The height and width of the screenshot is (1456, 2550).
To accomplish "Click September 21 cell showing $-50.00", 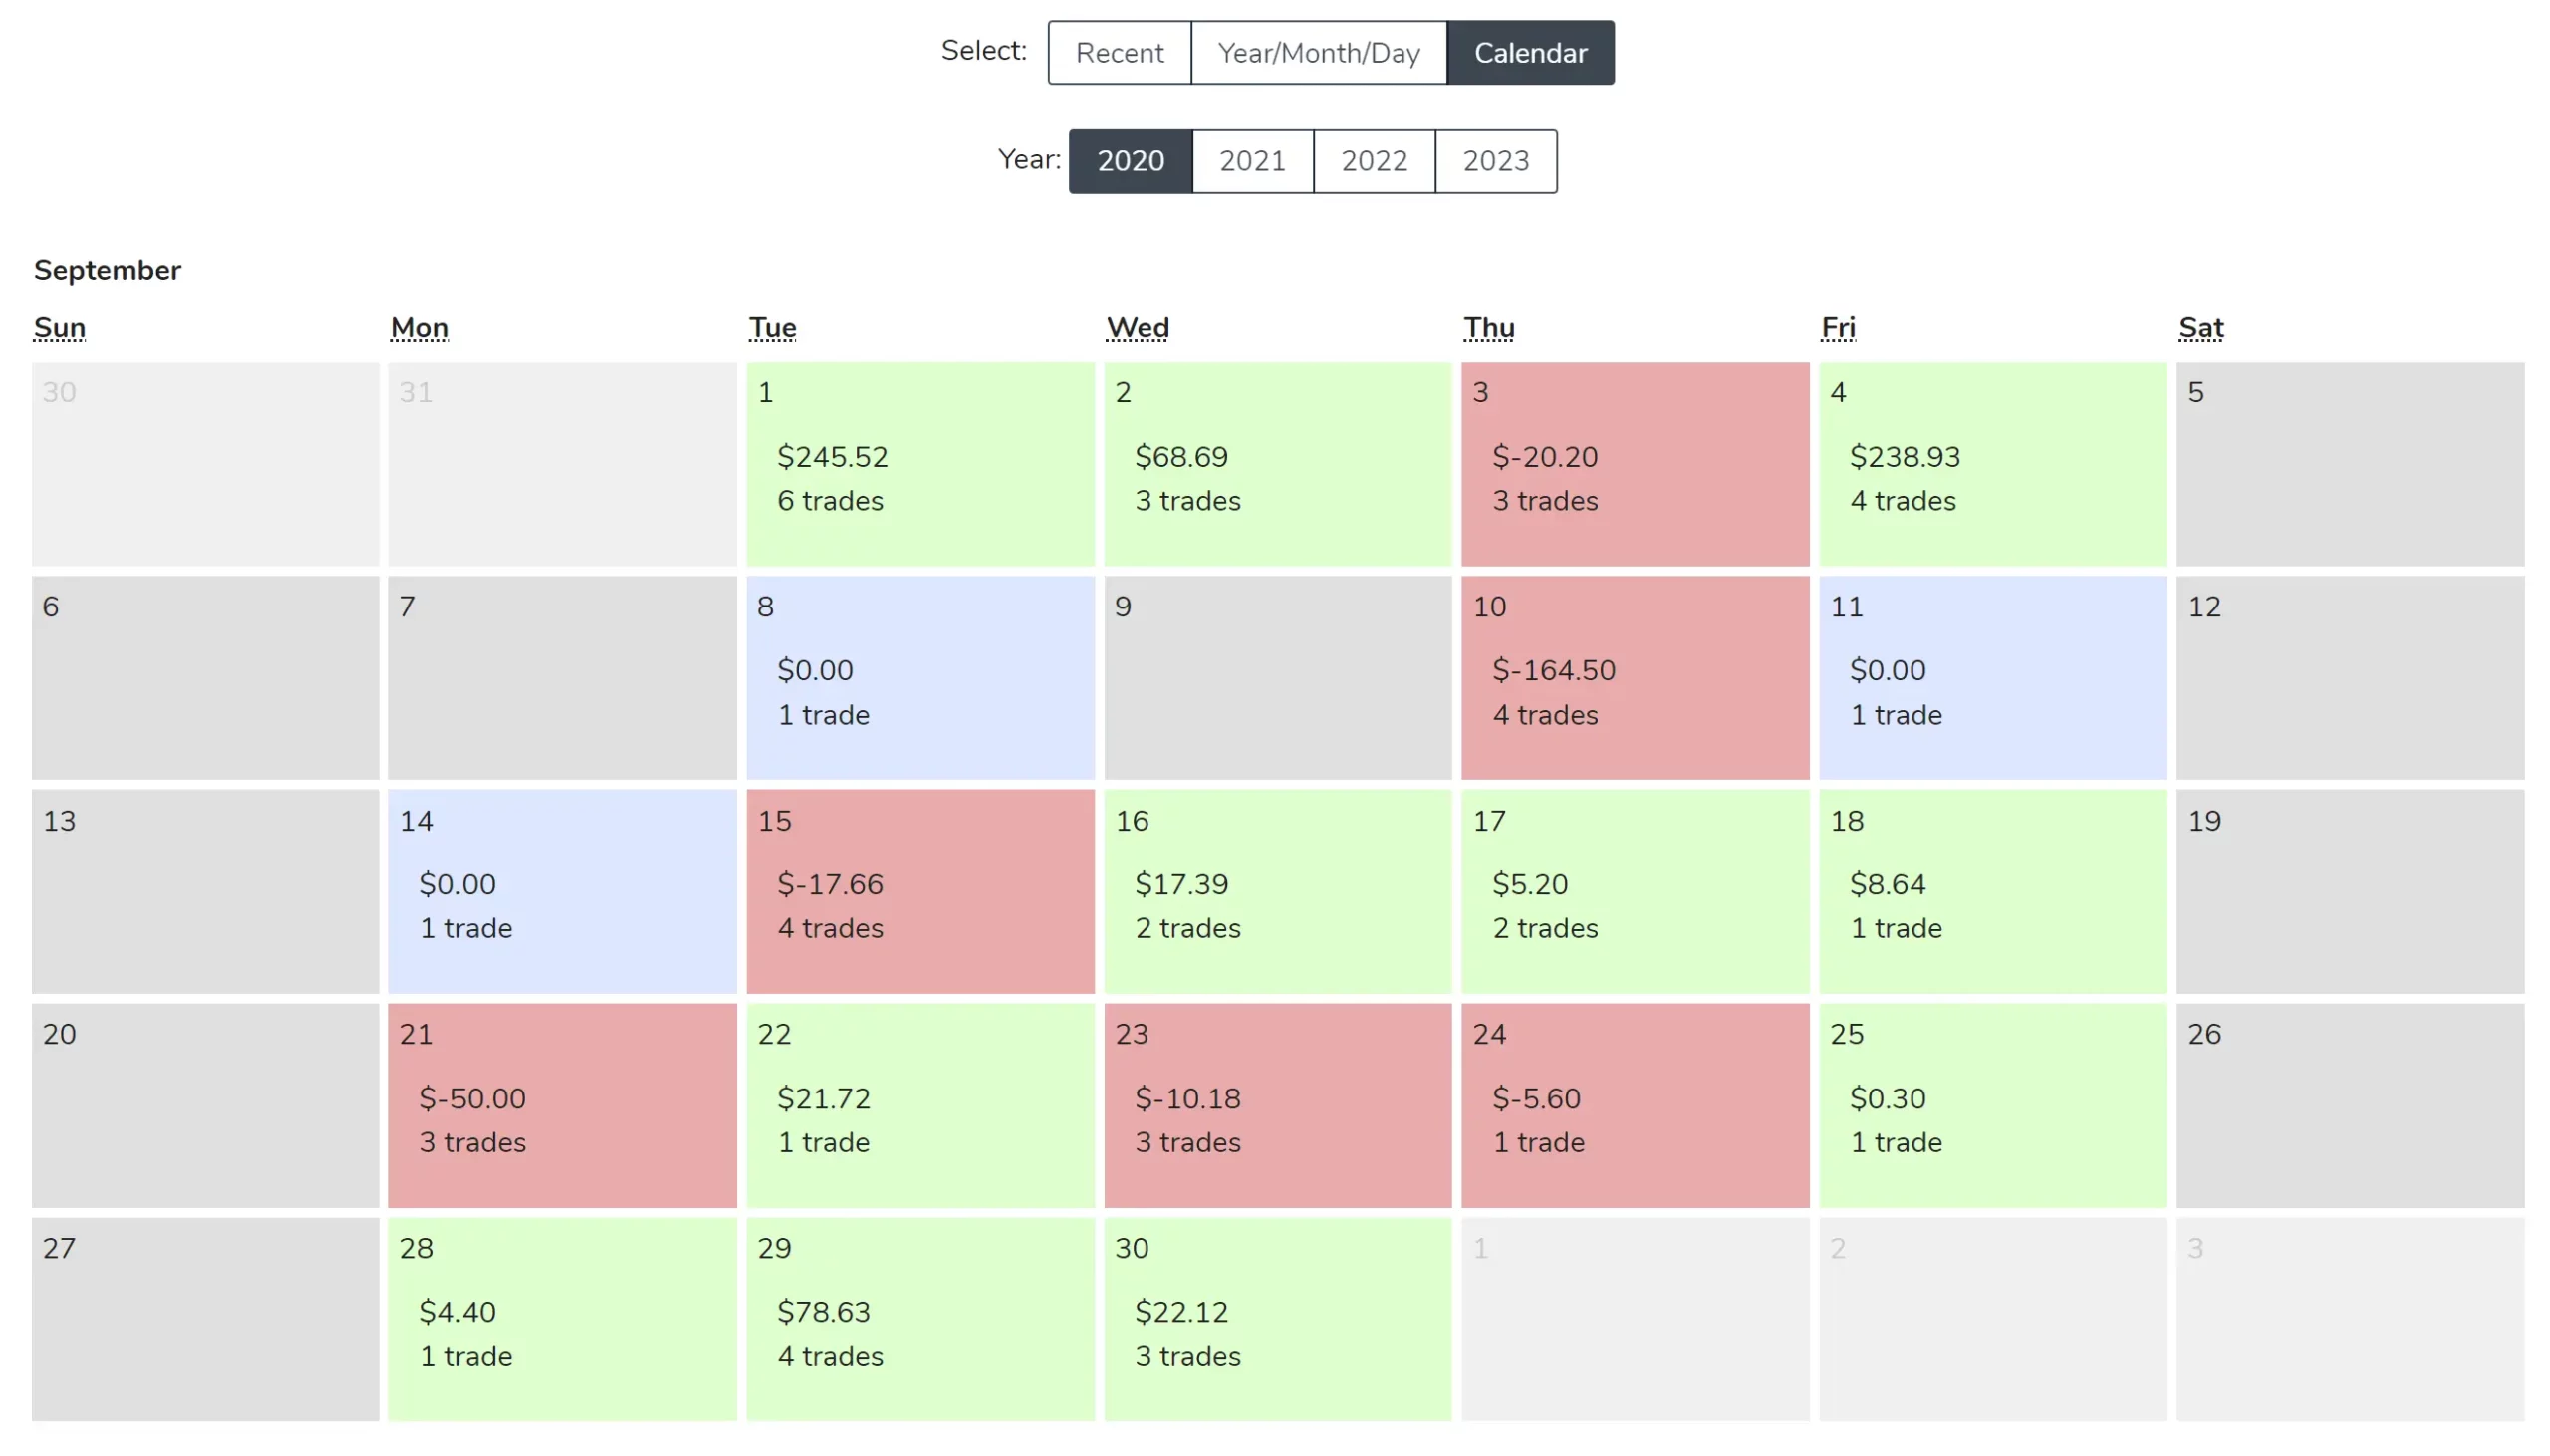I will pyautogui.click(x=562, y=1105).
